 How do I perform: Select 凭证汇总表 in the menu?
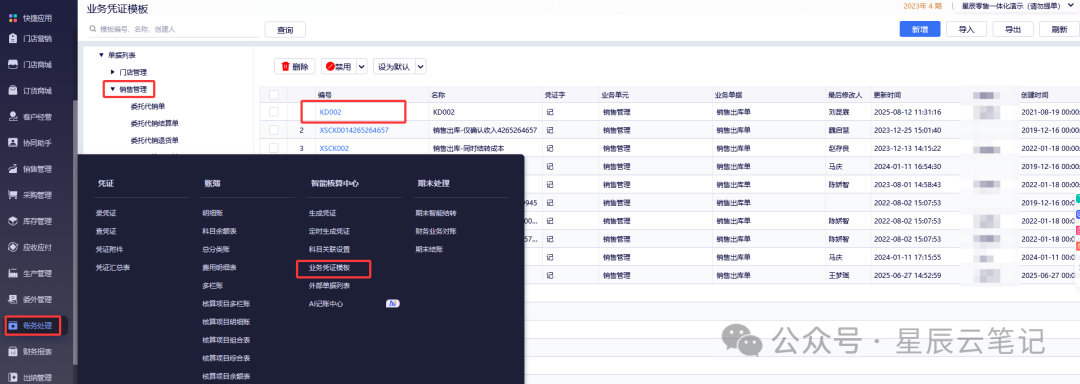[x=112, y=267]
